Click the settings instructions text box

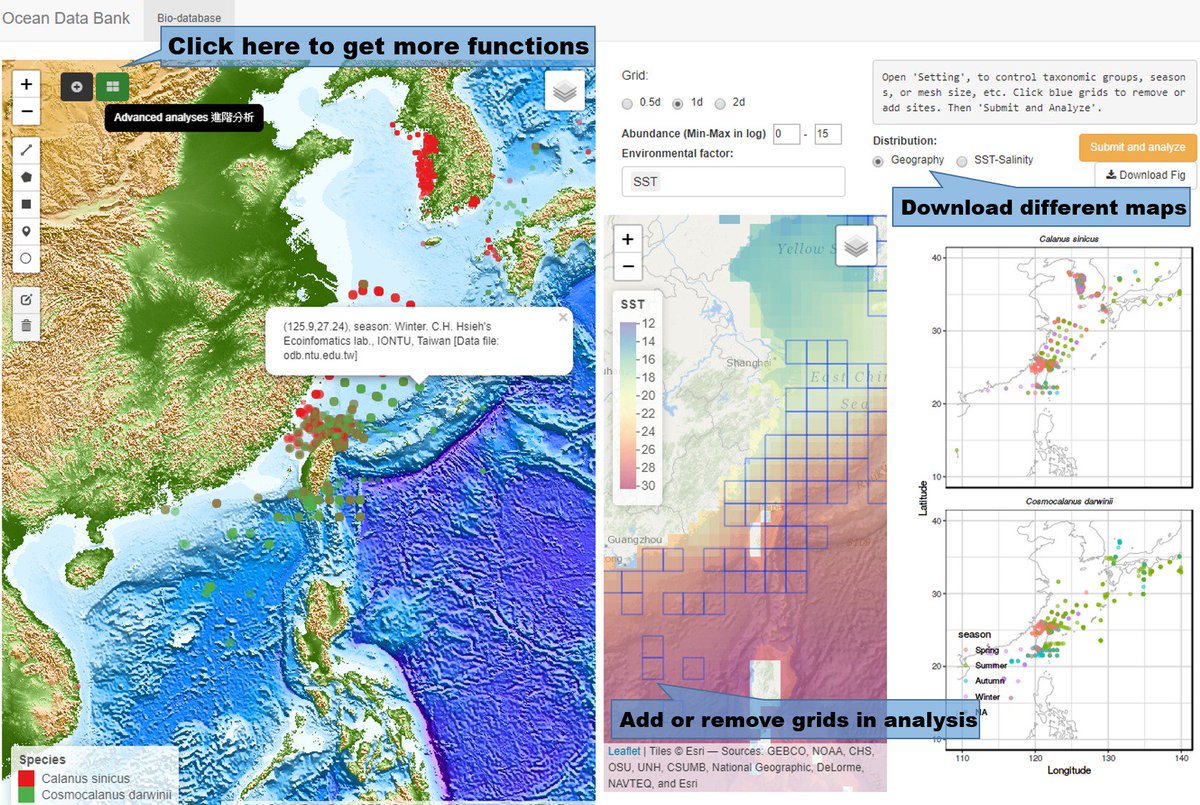tap(1034, 92)
